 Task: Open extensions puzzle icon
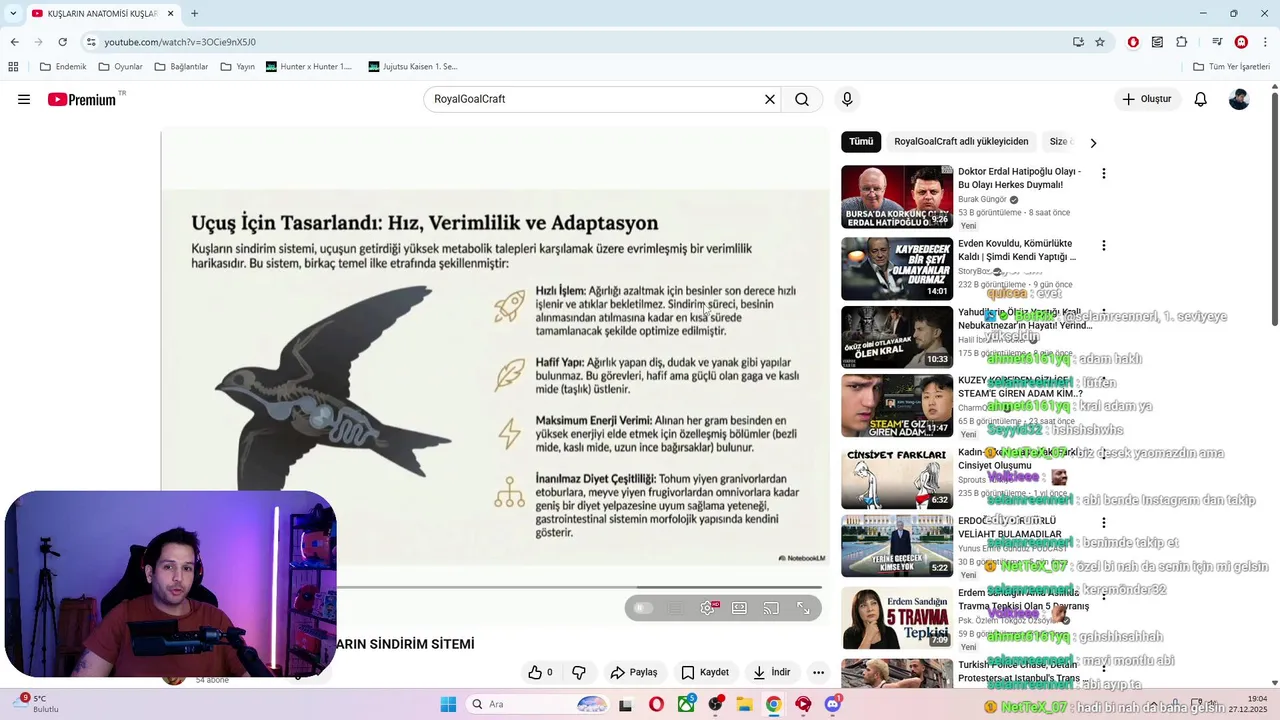(1181, 42)
